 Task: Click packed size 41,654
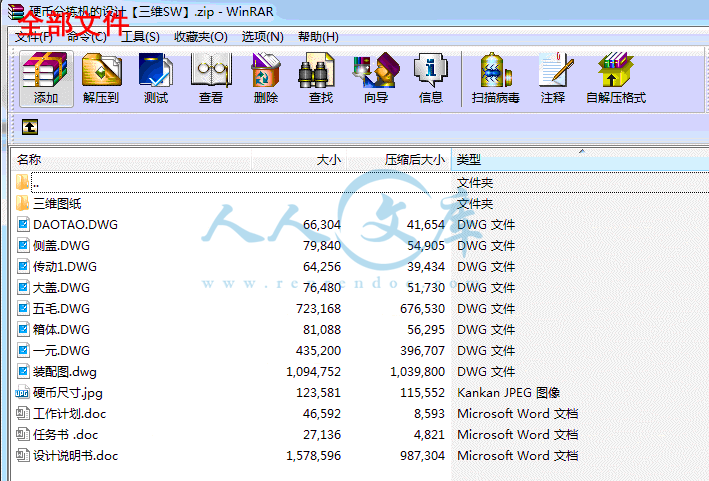pyautogui.click(x=425, y=224)
